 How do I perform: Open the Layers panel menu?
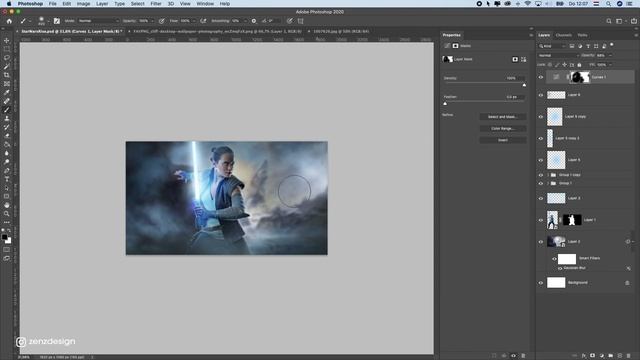click(x=636, y=36)
